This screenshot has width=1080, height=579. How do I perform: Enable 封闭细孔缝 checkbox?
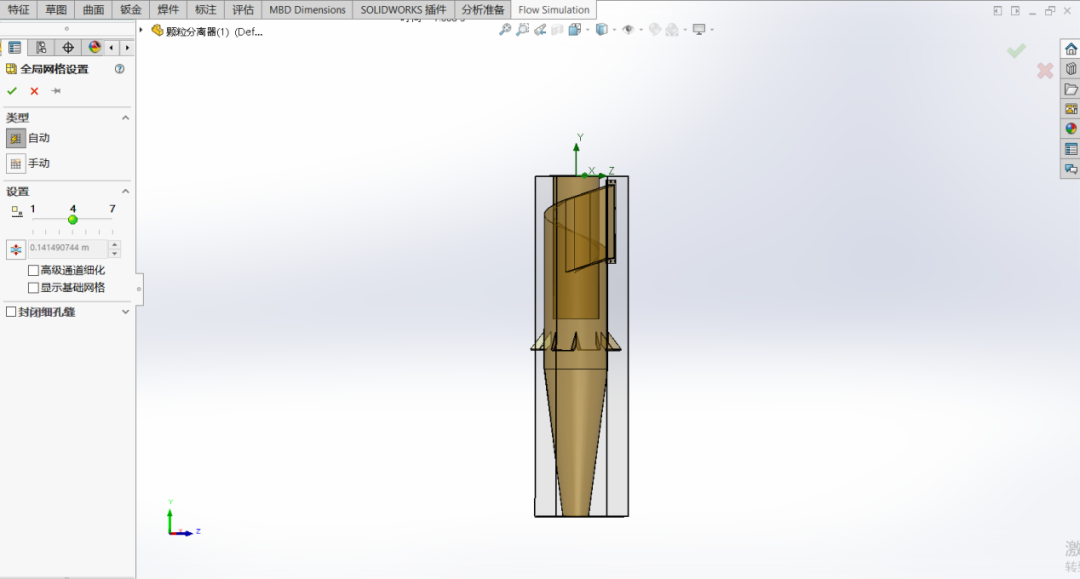click(11, 312)
